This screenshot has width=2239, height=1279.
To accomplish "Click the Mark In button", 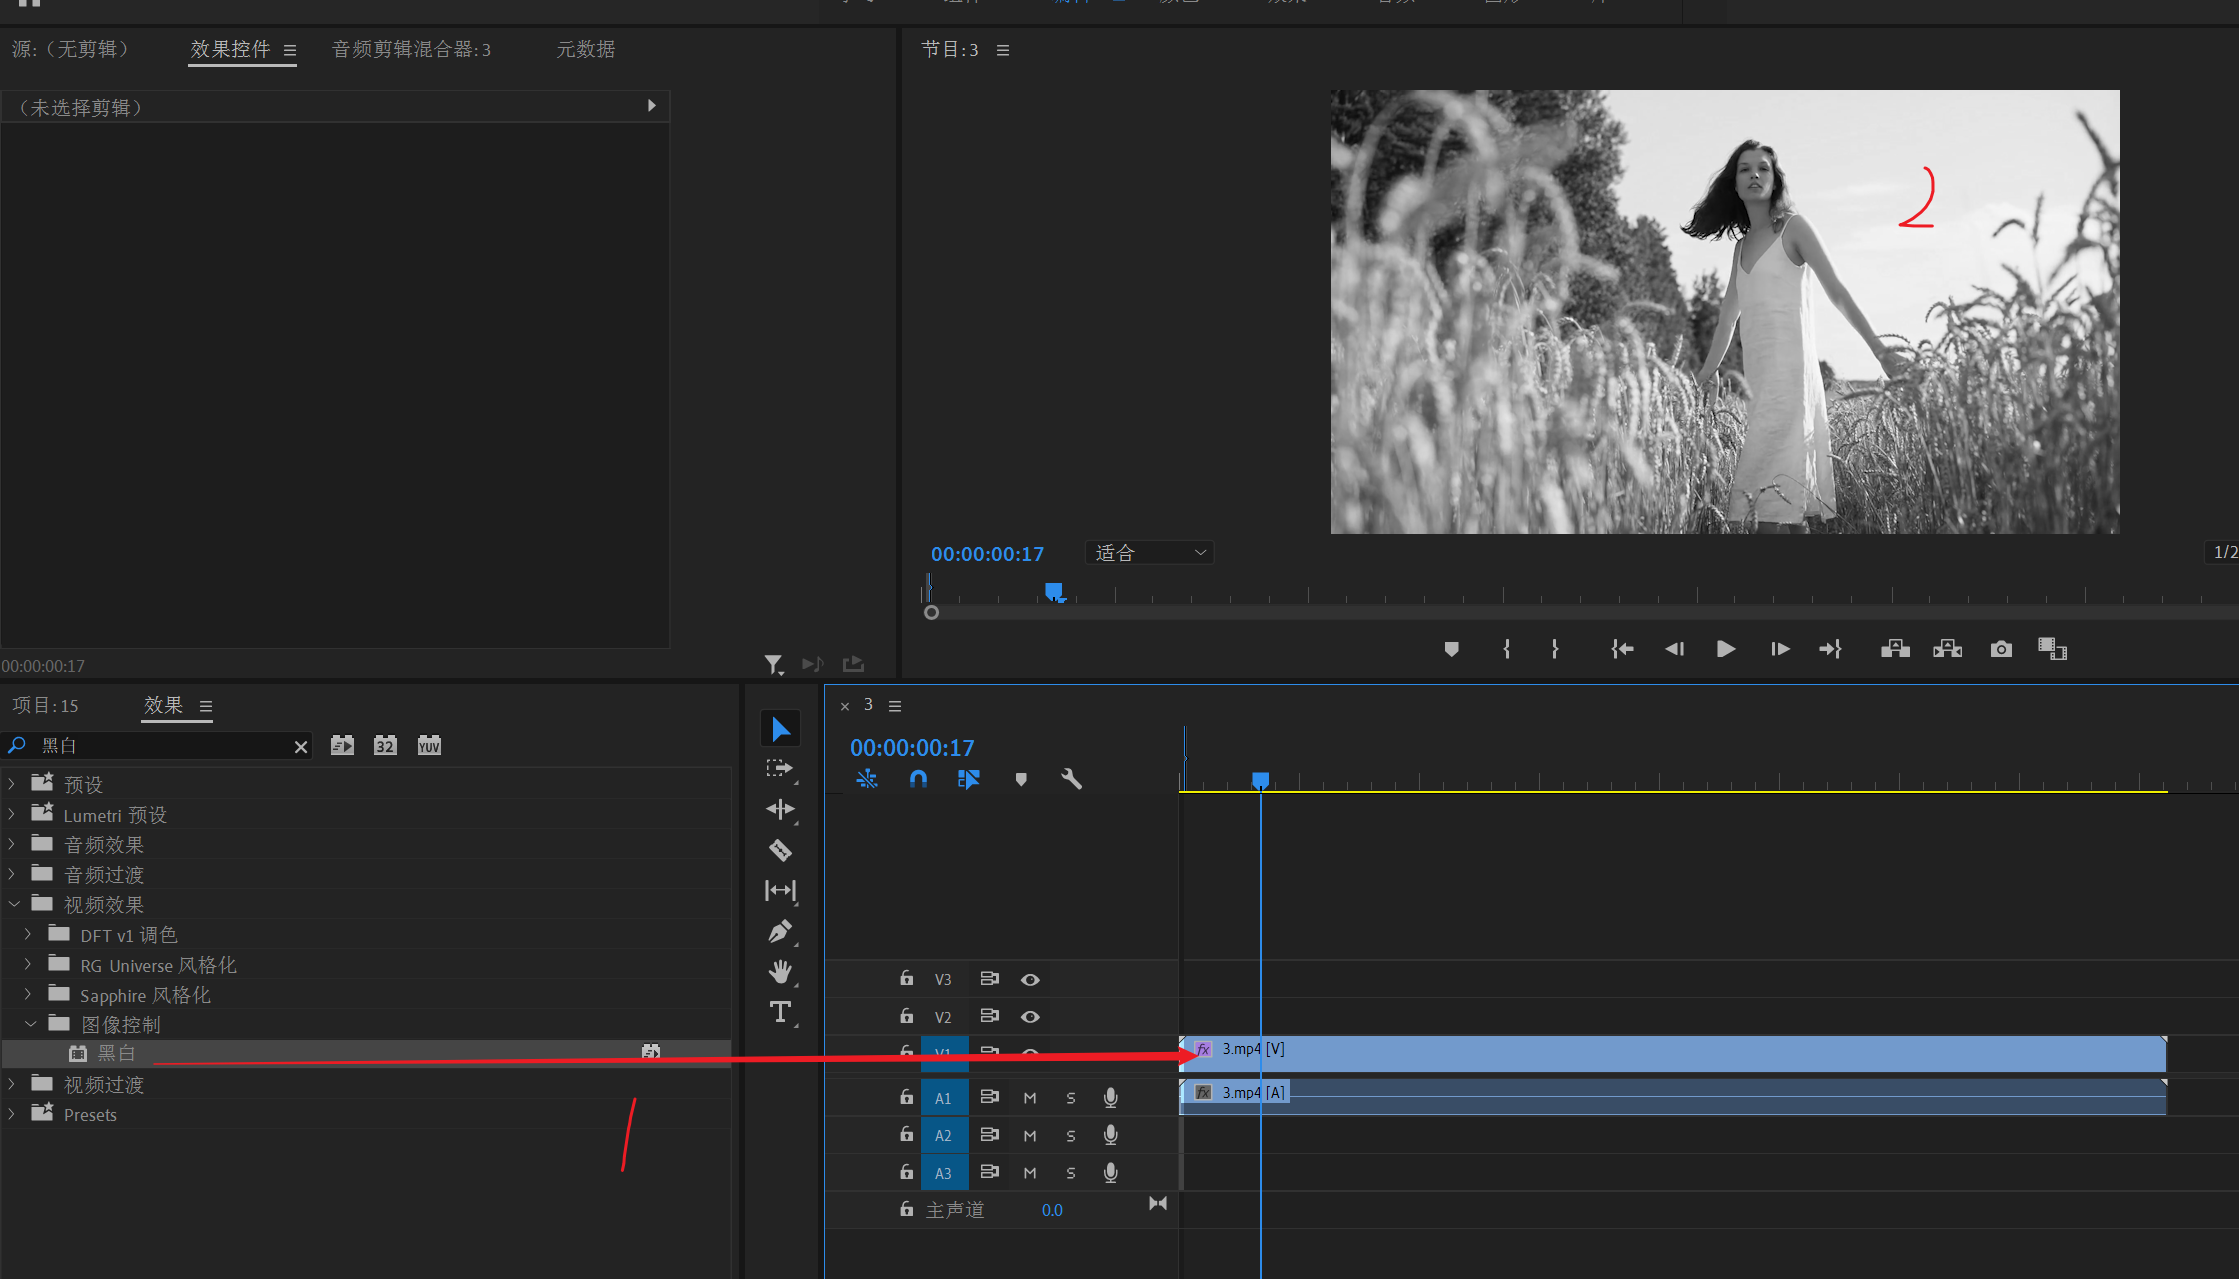I will (1507, 649).
